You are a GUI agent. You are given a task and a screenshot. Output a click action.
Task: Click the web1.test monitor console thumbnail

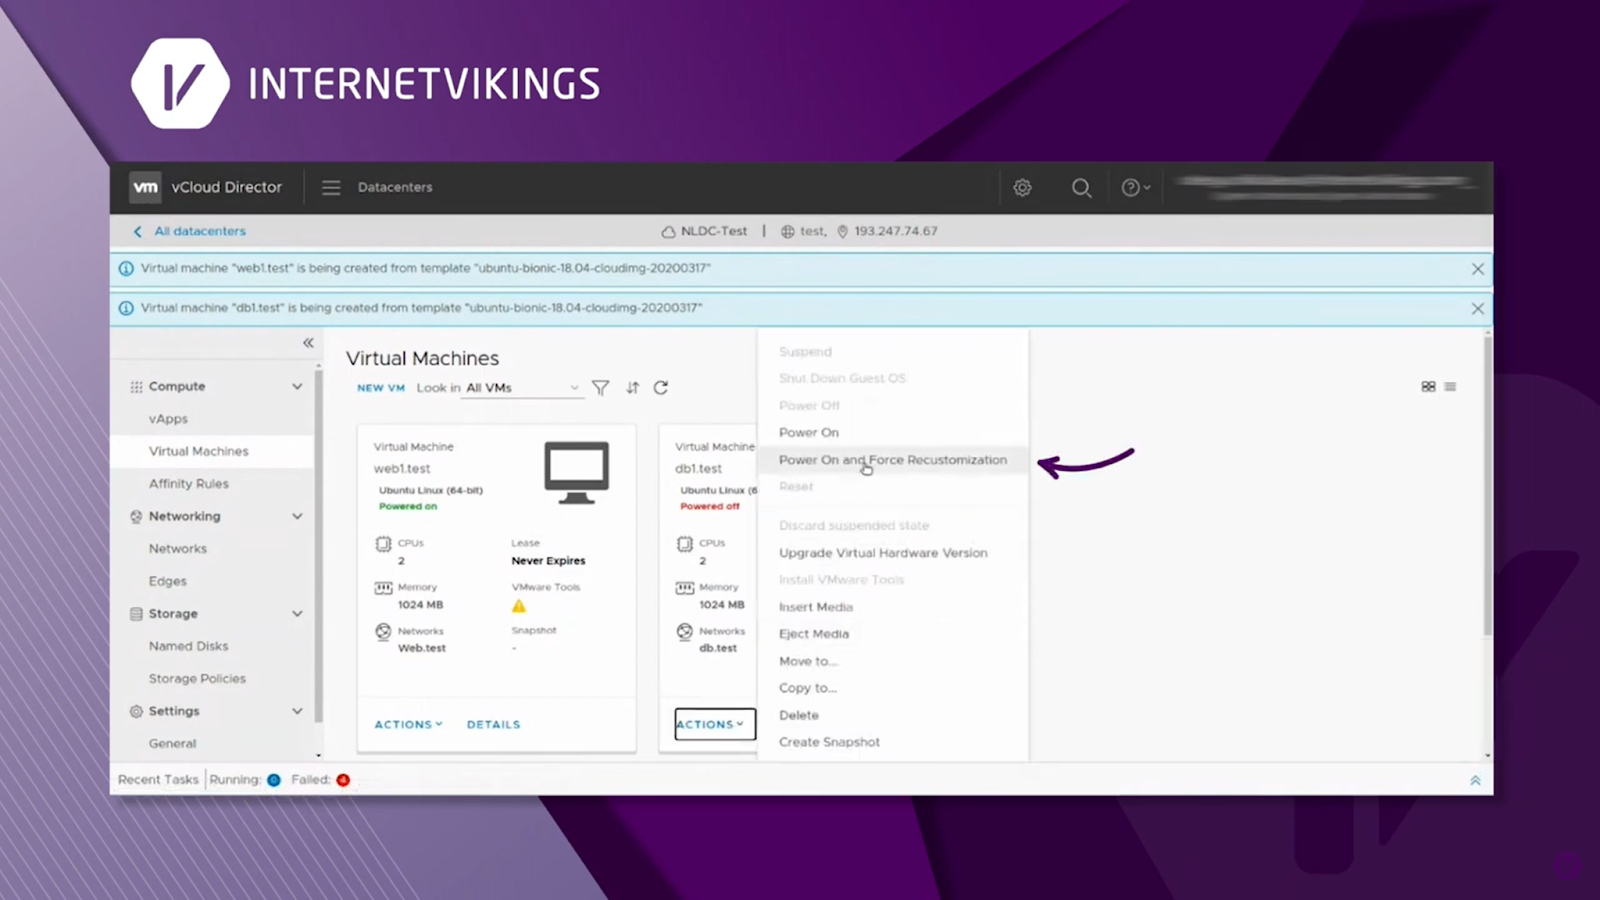pyautogui.click(x=577, y=472)
